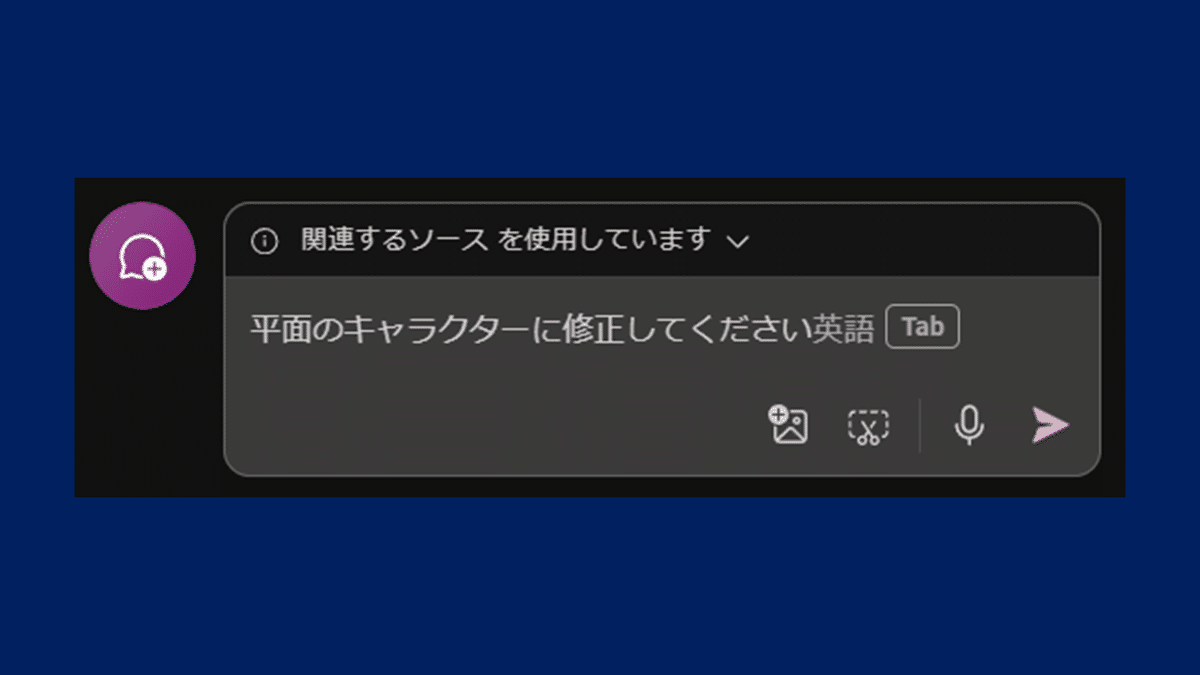Select the screenshot capture scissors icon
This screenshot has height=675, width=1200.
(868, 427)
